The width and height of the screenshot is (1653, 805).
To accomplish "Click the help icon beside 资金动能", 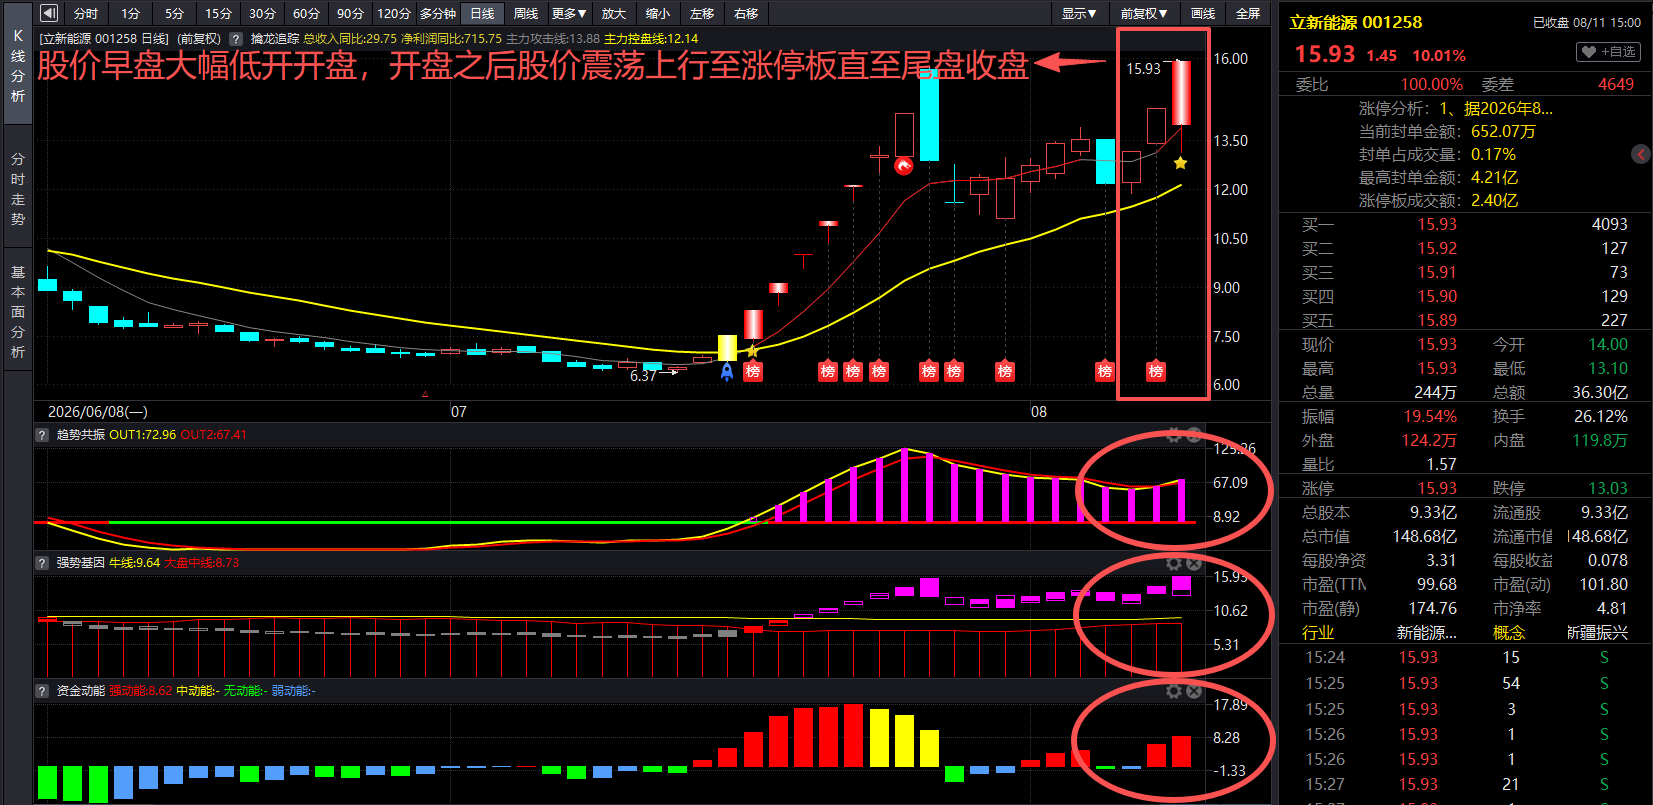I will pyautogui.click(x=42, y=691).
